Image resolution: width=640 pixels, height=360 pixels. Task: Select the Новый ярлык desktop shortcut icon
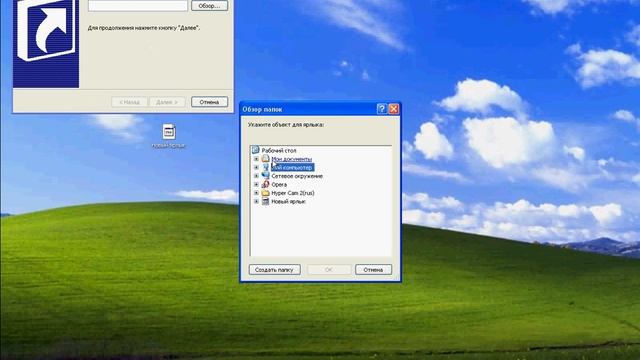point(169,132)
